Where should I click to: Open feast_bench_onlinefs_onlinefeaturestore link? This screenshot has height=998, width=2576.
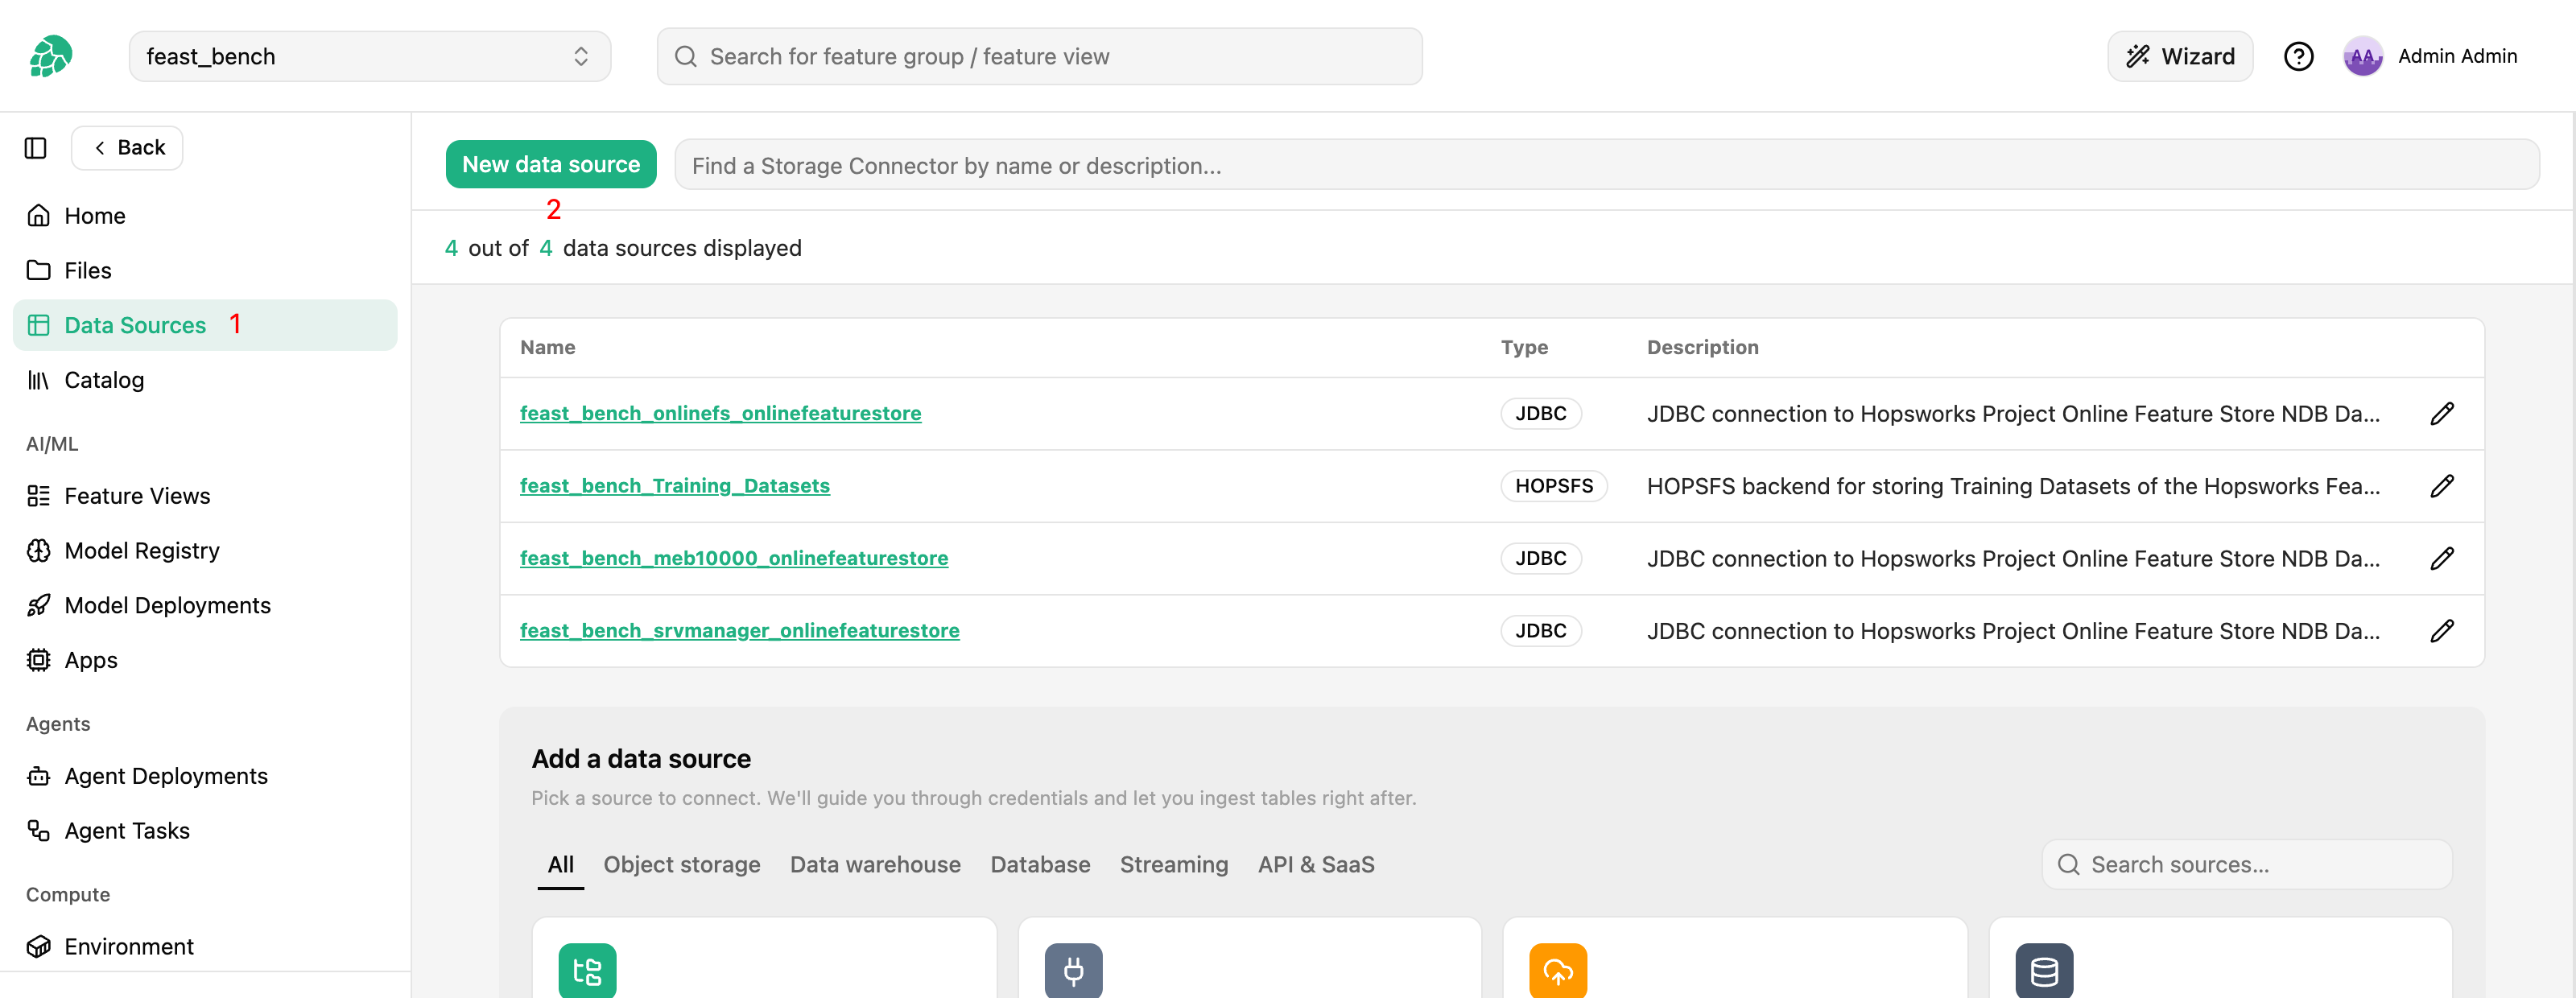click(x=720, y=413)
